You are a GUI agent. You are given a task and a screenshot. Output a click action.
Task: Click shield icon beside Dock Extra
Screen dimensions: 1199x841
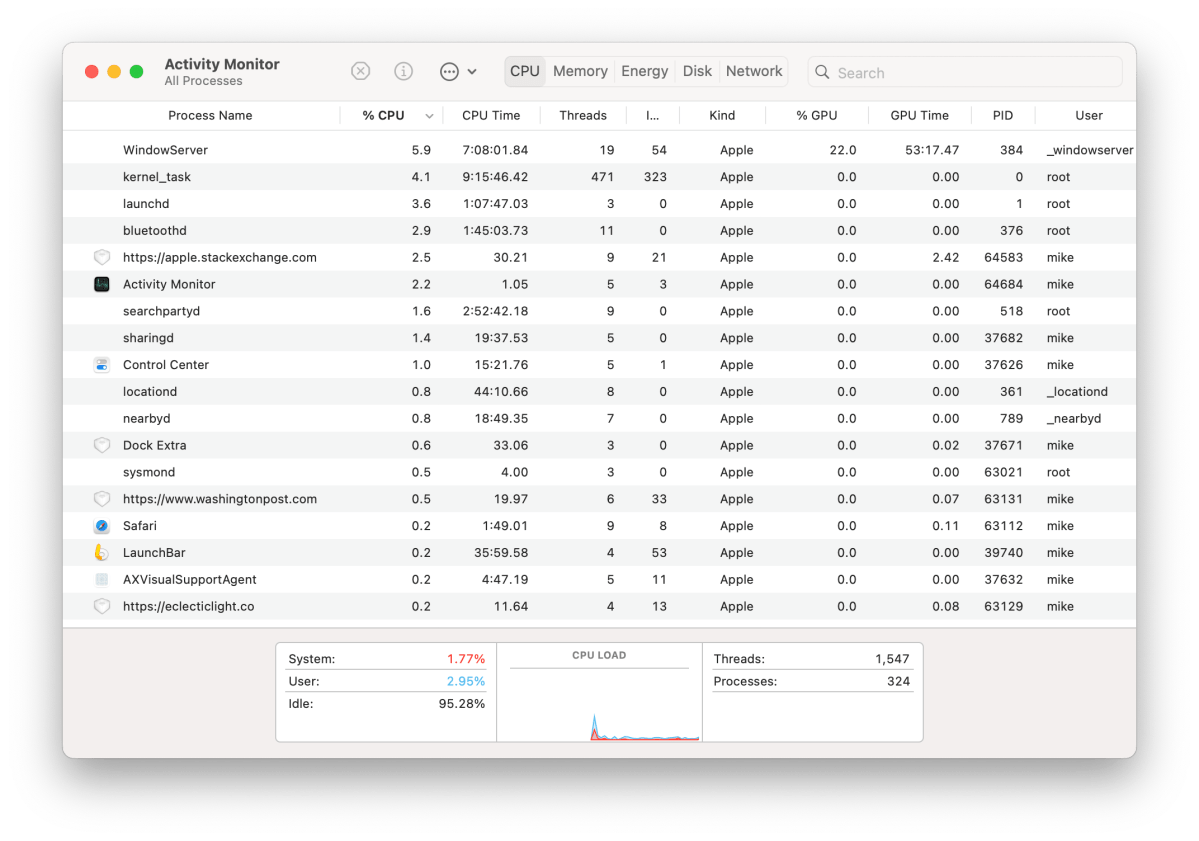[x=101, y=446]
